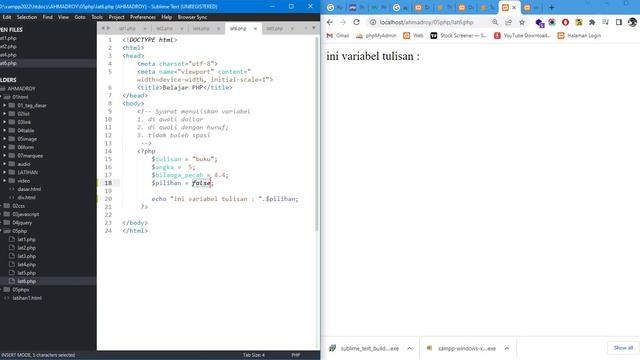Expand the audio folder

pos(4,164)
